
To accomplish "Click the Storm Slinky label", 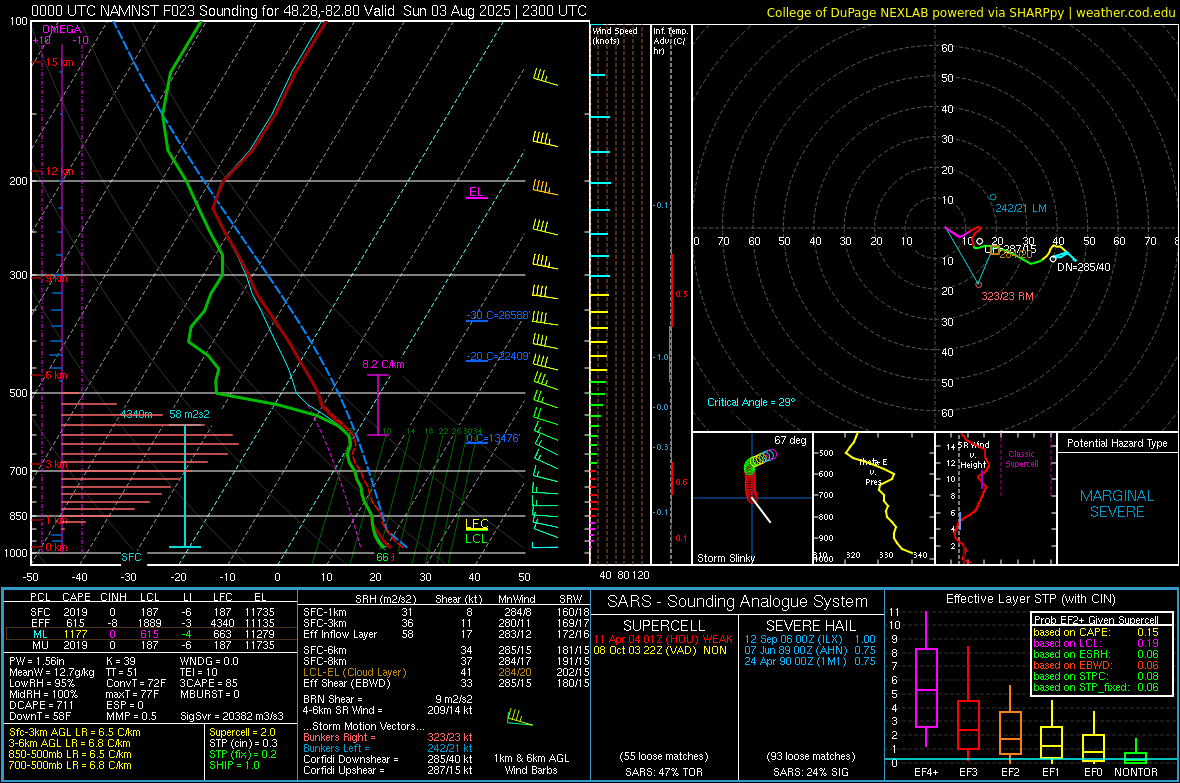I will point(725,558).
